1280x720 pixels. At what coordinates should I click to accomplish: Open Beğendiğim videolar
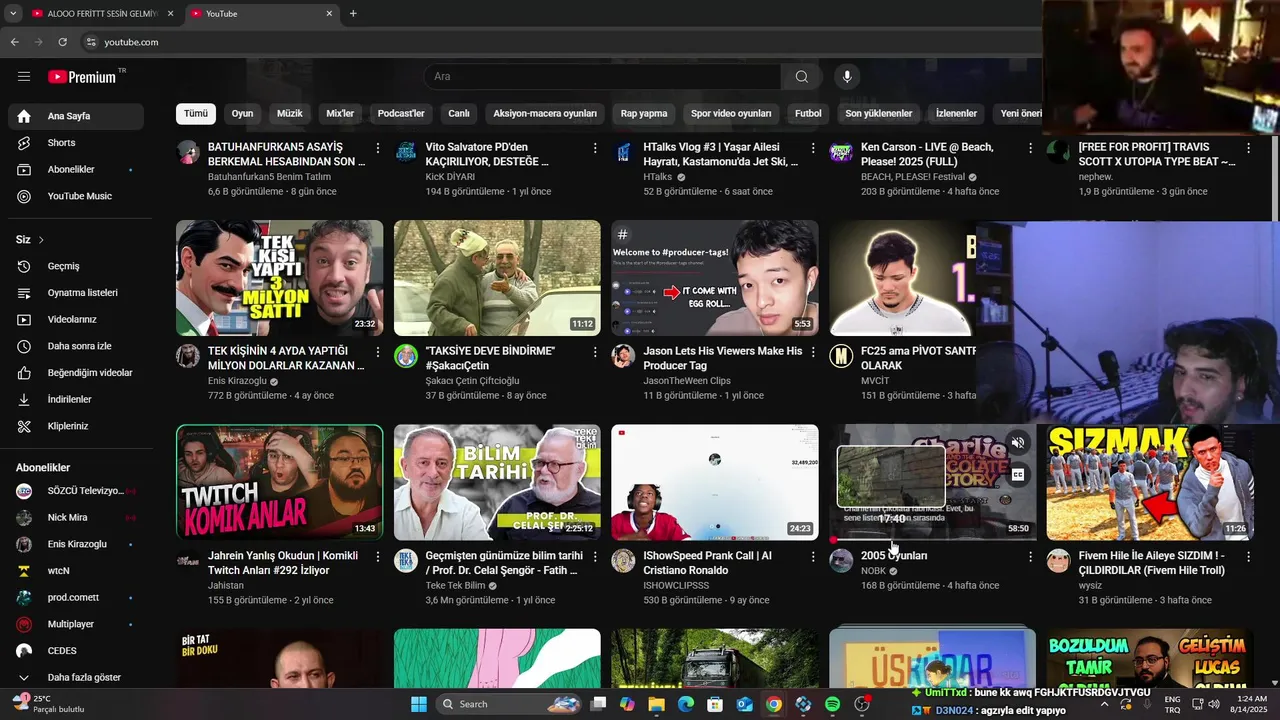76,373
